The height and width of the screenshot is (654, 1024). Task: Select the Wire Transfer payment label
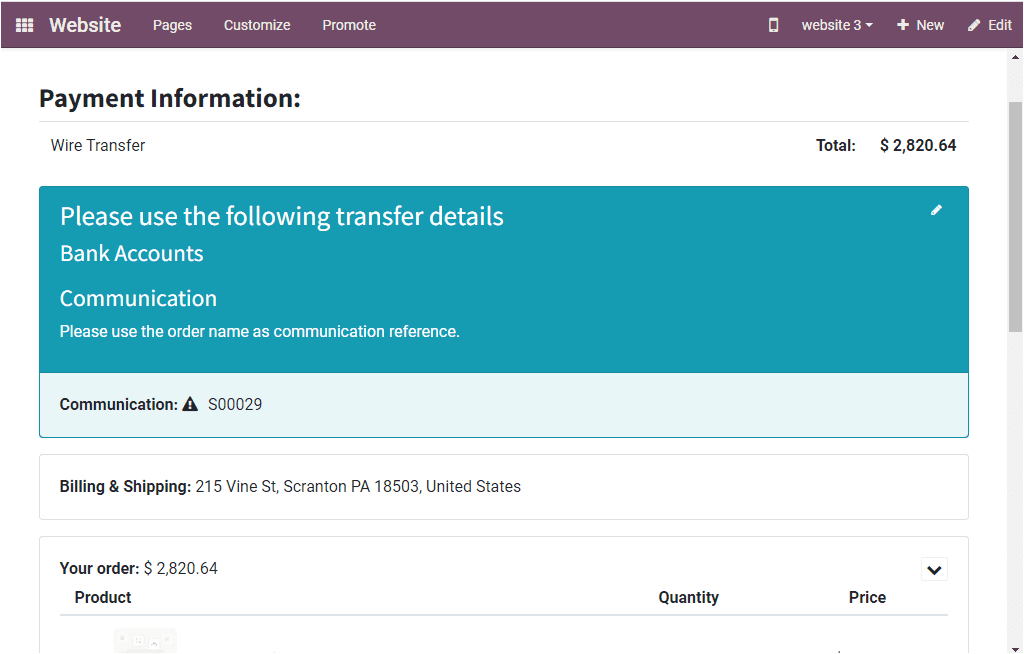pyautogui.click(x=97, y=145)
